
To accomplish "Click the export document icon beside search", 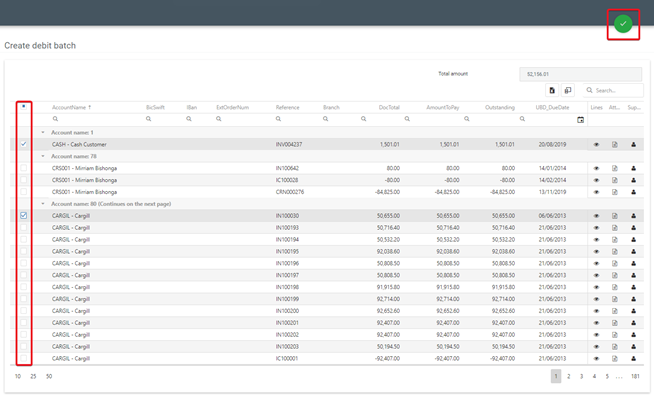I will pyautogui.click(x=552, y=90).
